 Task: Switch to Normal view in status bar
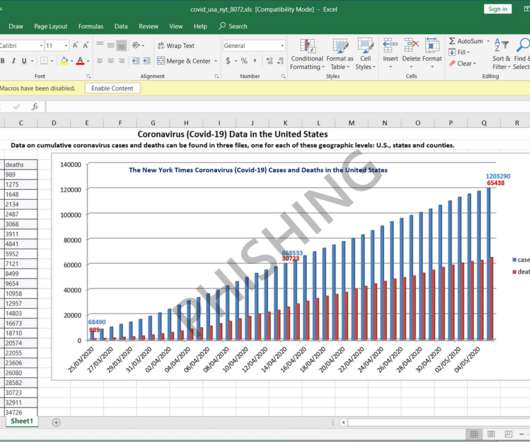pyautogui.click(x=474, y=435)
